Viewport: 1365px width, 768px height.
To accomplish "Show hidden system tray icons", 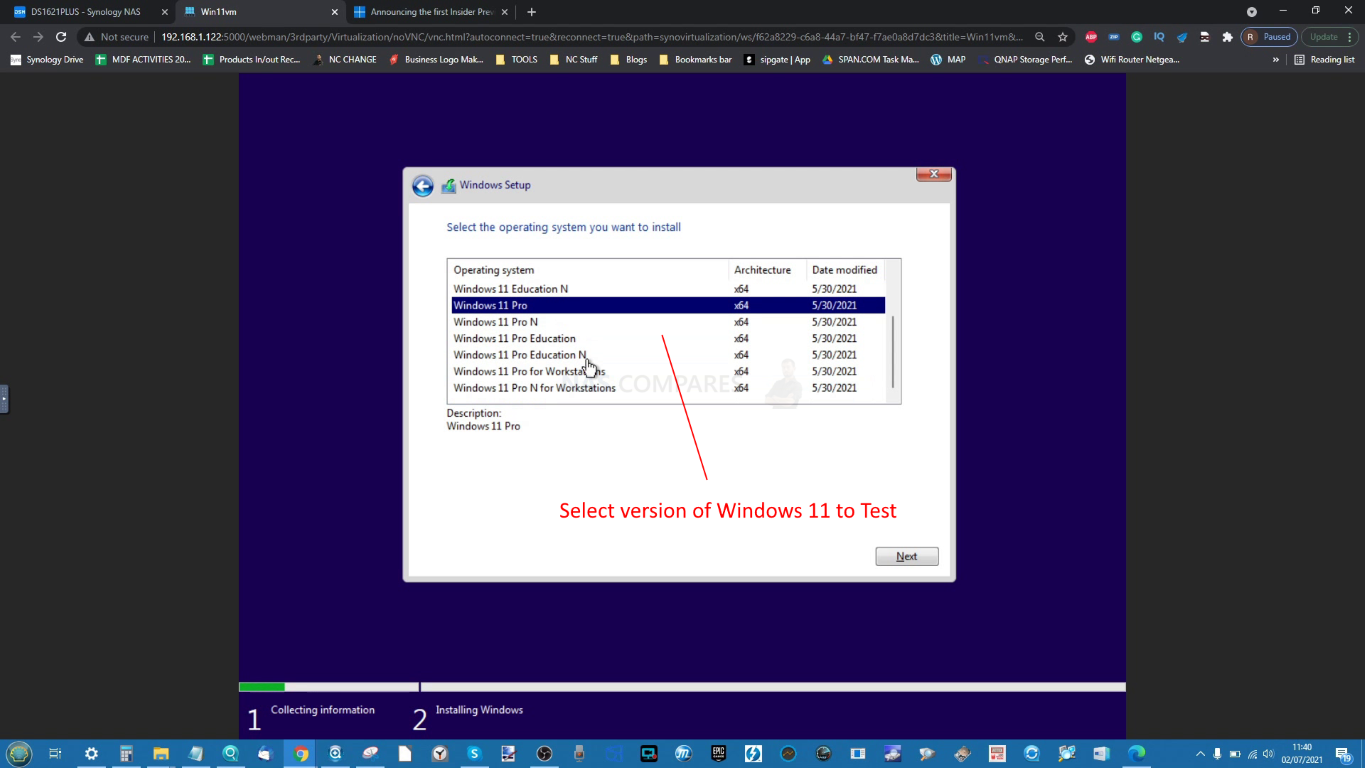I will click(x=1200, y=753).
